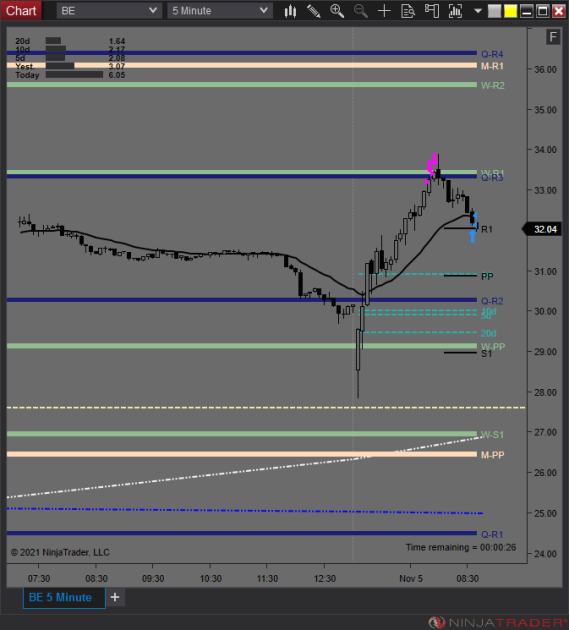569x630 pixels.
Task: Click the M-PP pivot label
Action: tap(493, 455)
